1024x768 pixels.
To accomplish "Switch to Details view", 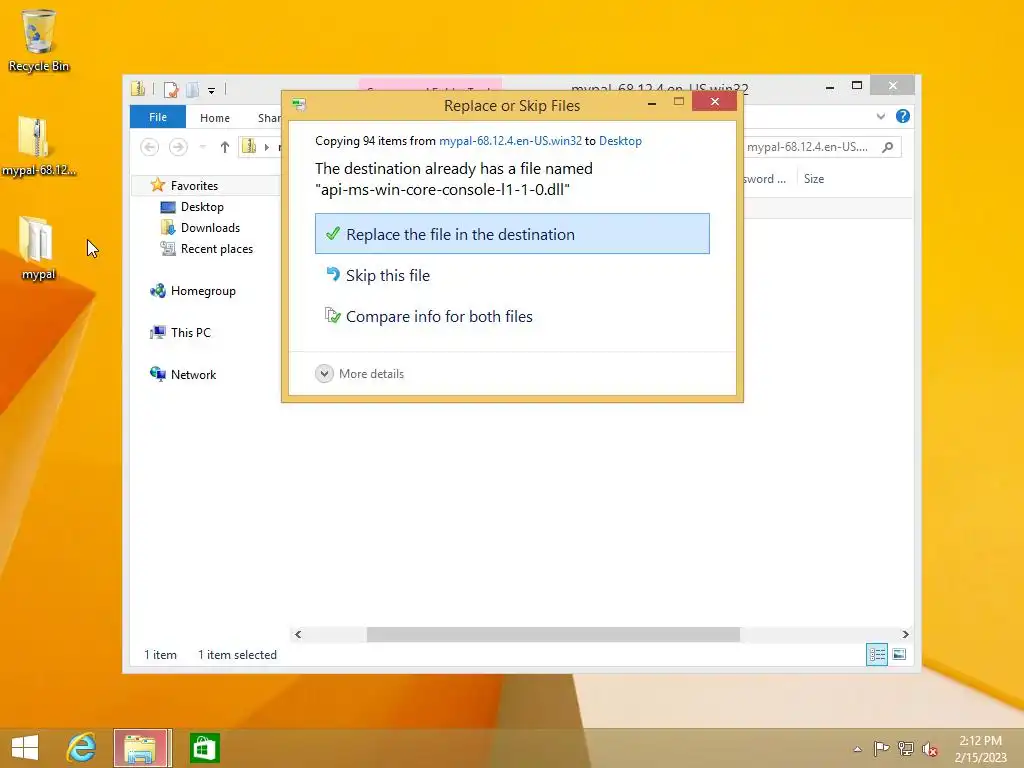I will pyautogui.click(x=876, y=654).
